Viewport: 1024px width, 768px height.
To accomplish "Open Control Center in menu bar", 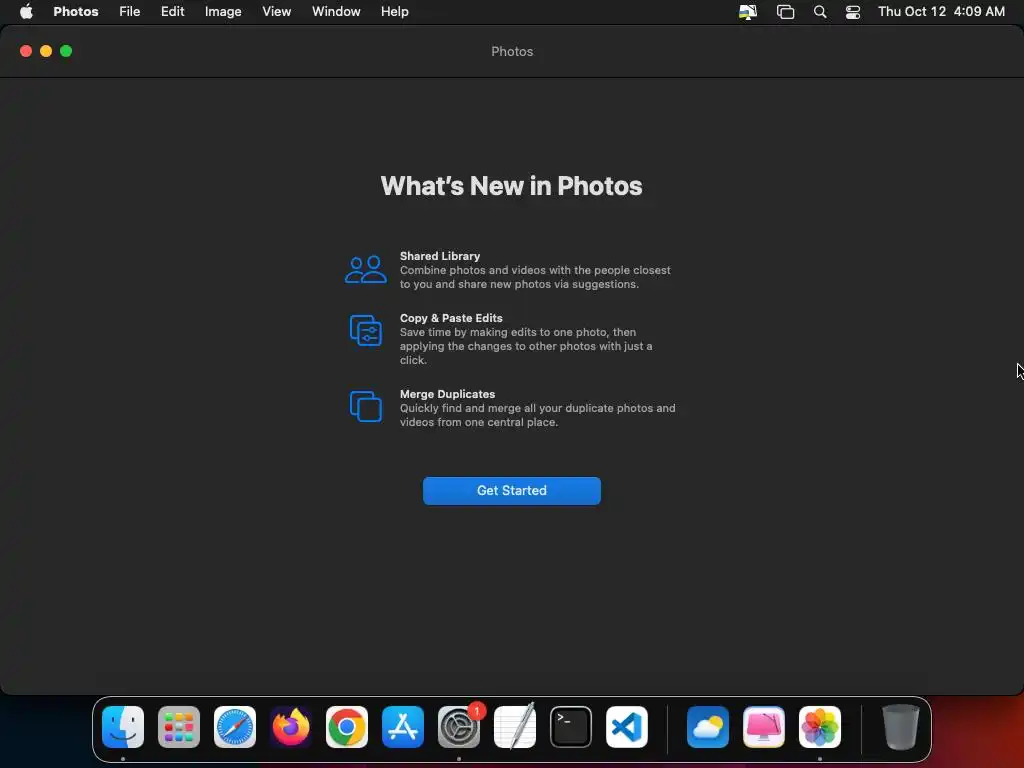I will 852,12.
